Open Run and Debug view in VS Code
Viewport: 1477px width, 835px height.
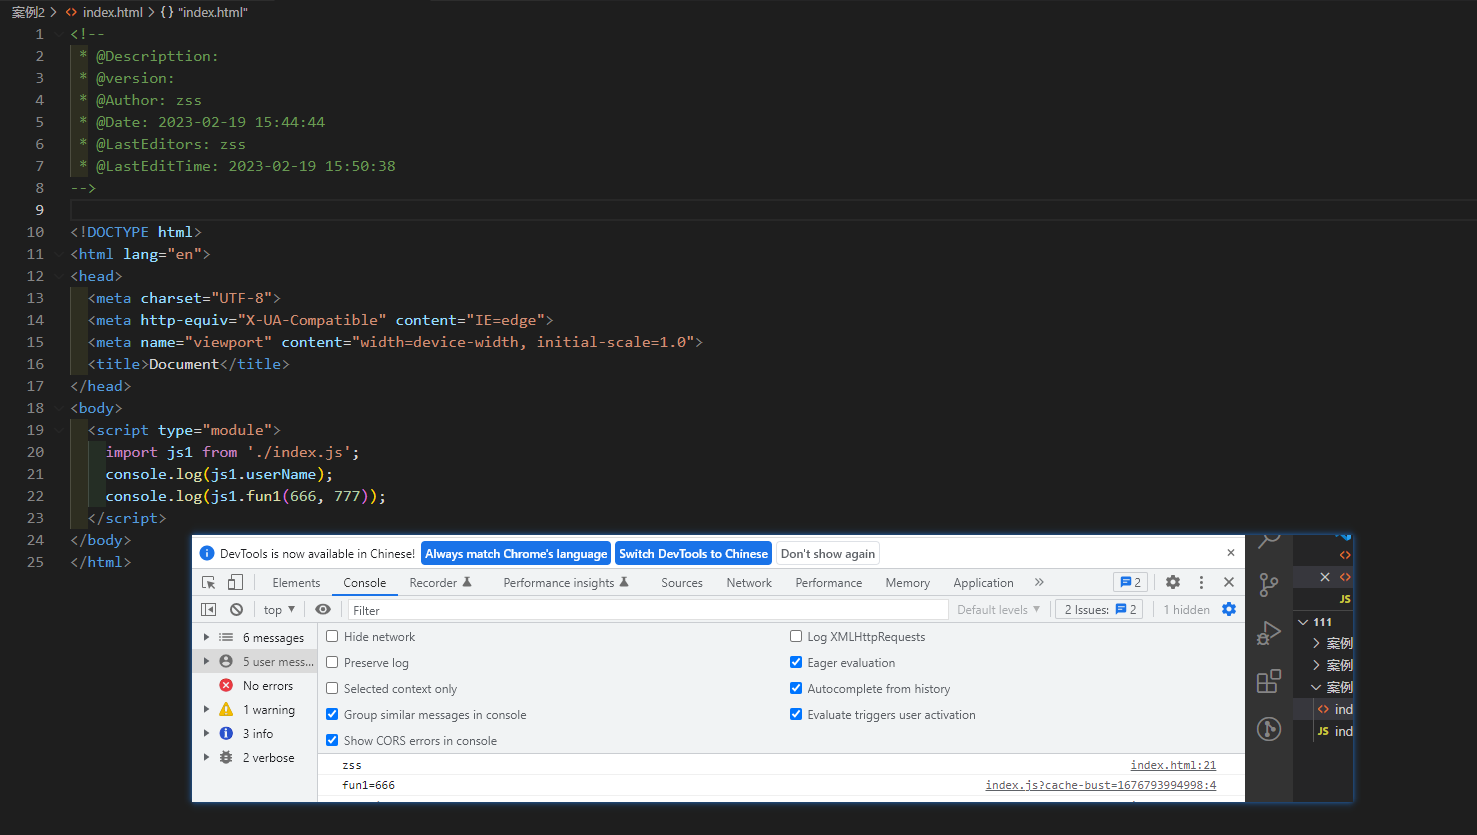click(x=1269, y=633)
